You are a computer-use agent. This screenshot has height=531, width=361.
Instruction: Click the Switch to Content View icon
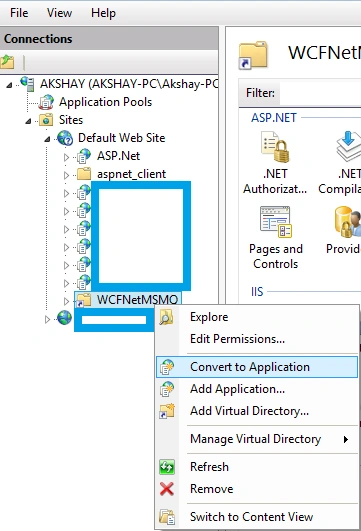tap(167, 517)
